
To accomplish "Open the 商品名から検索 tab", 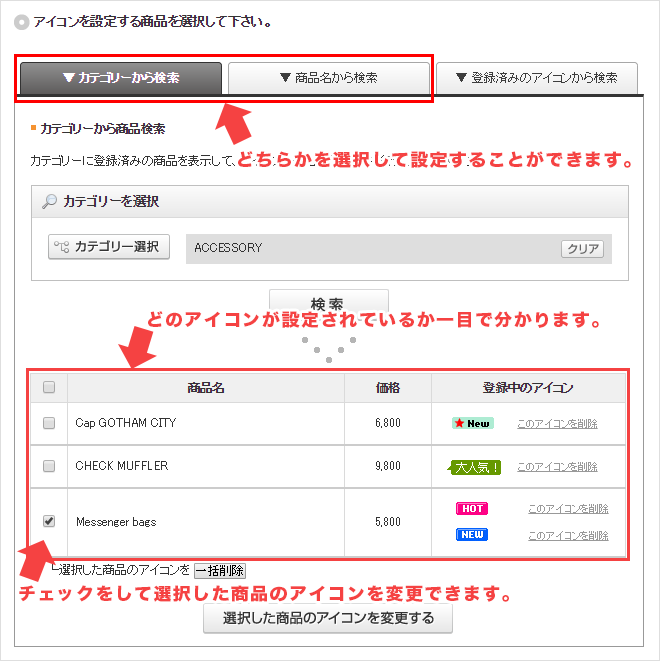I will [329, 78].
